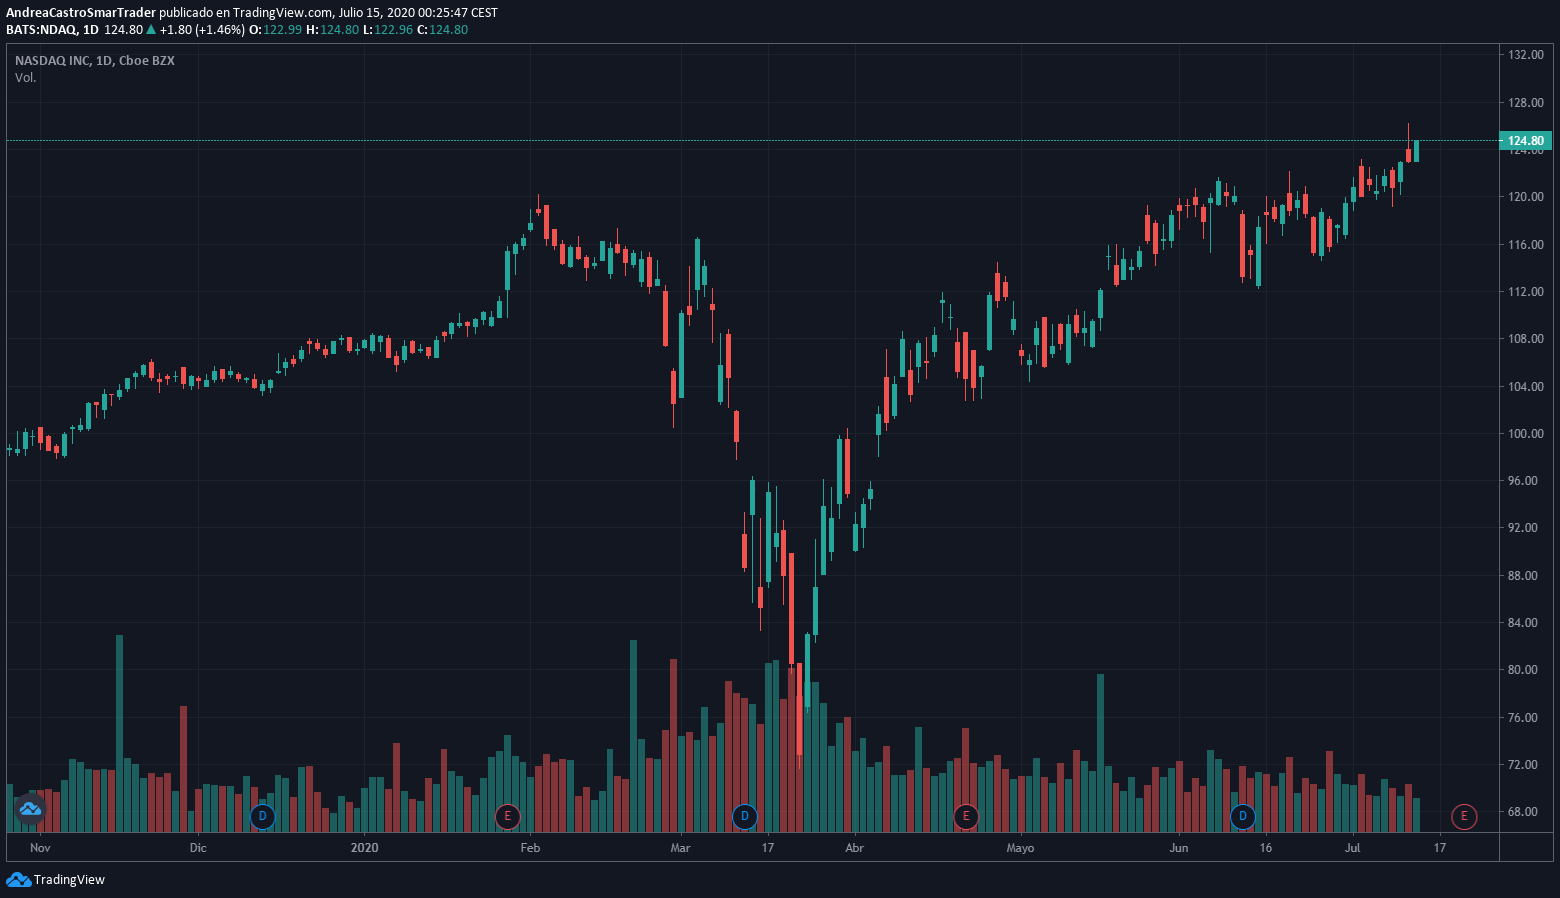Click the earnings E marker near Feb

pos(507,816)
